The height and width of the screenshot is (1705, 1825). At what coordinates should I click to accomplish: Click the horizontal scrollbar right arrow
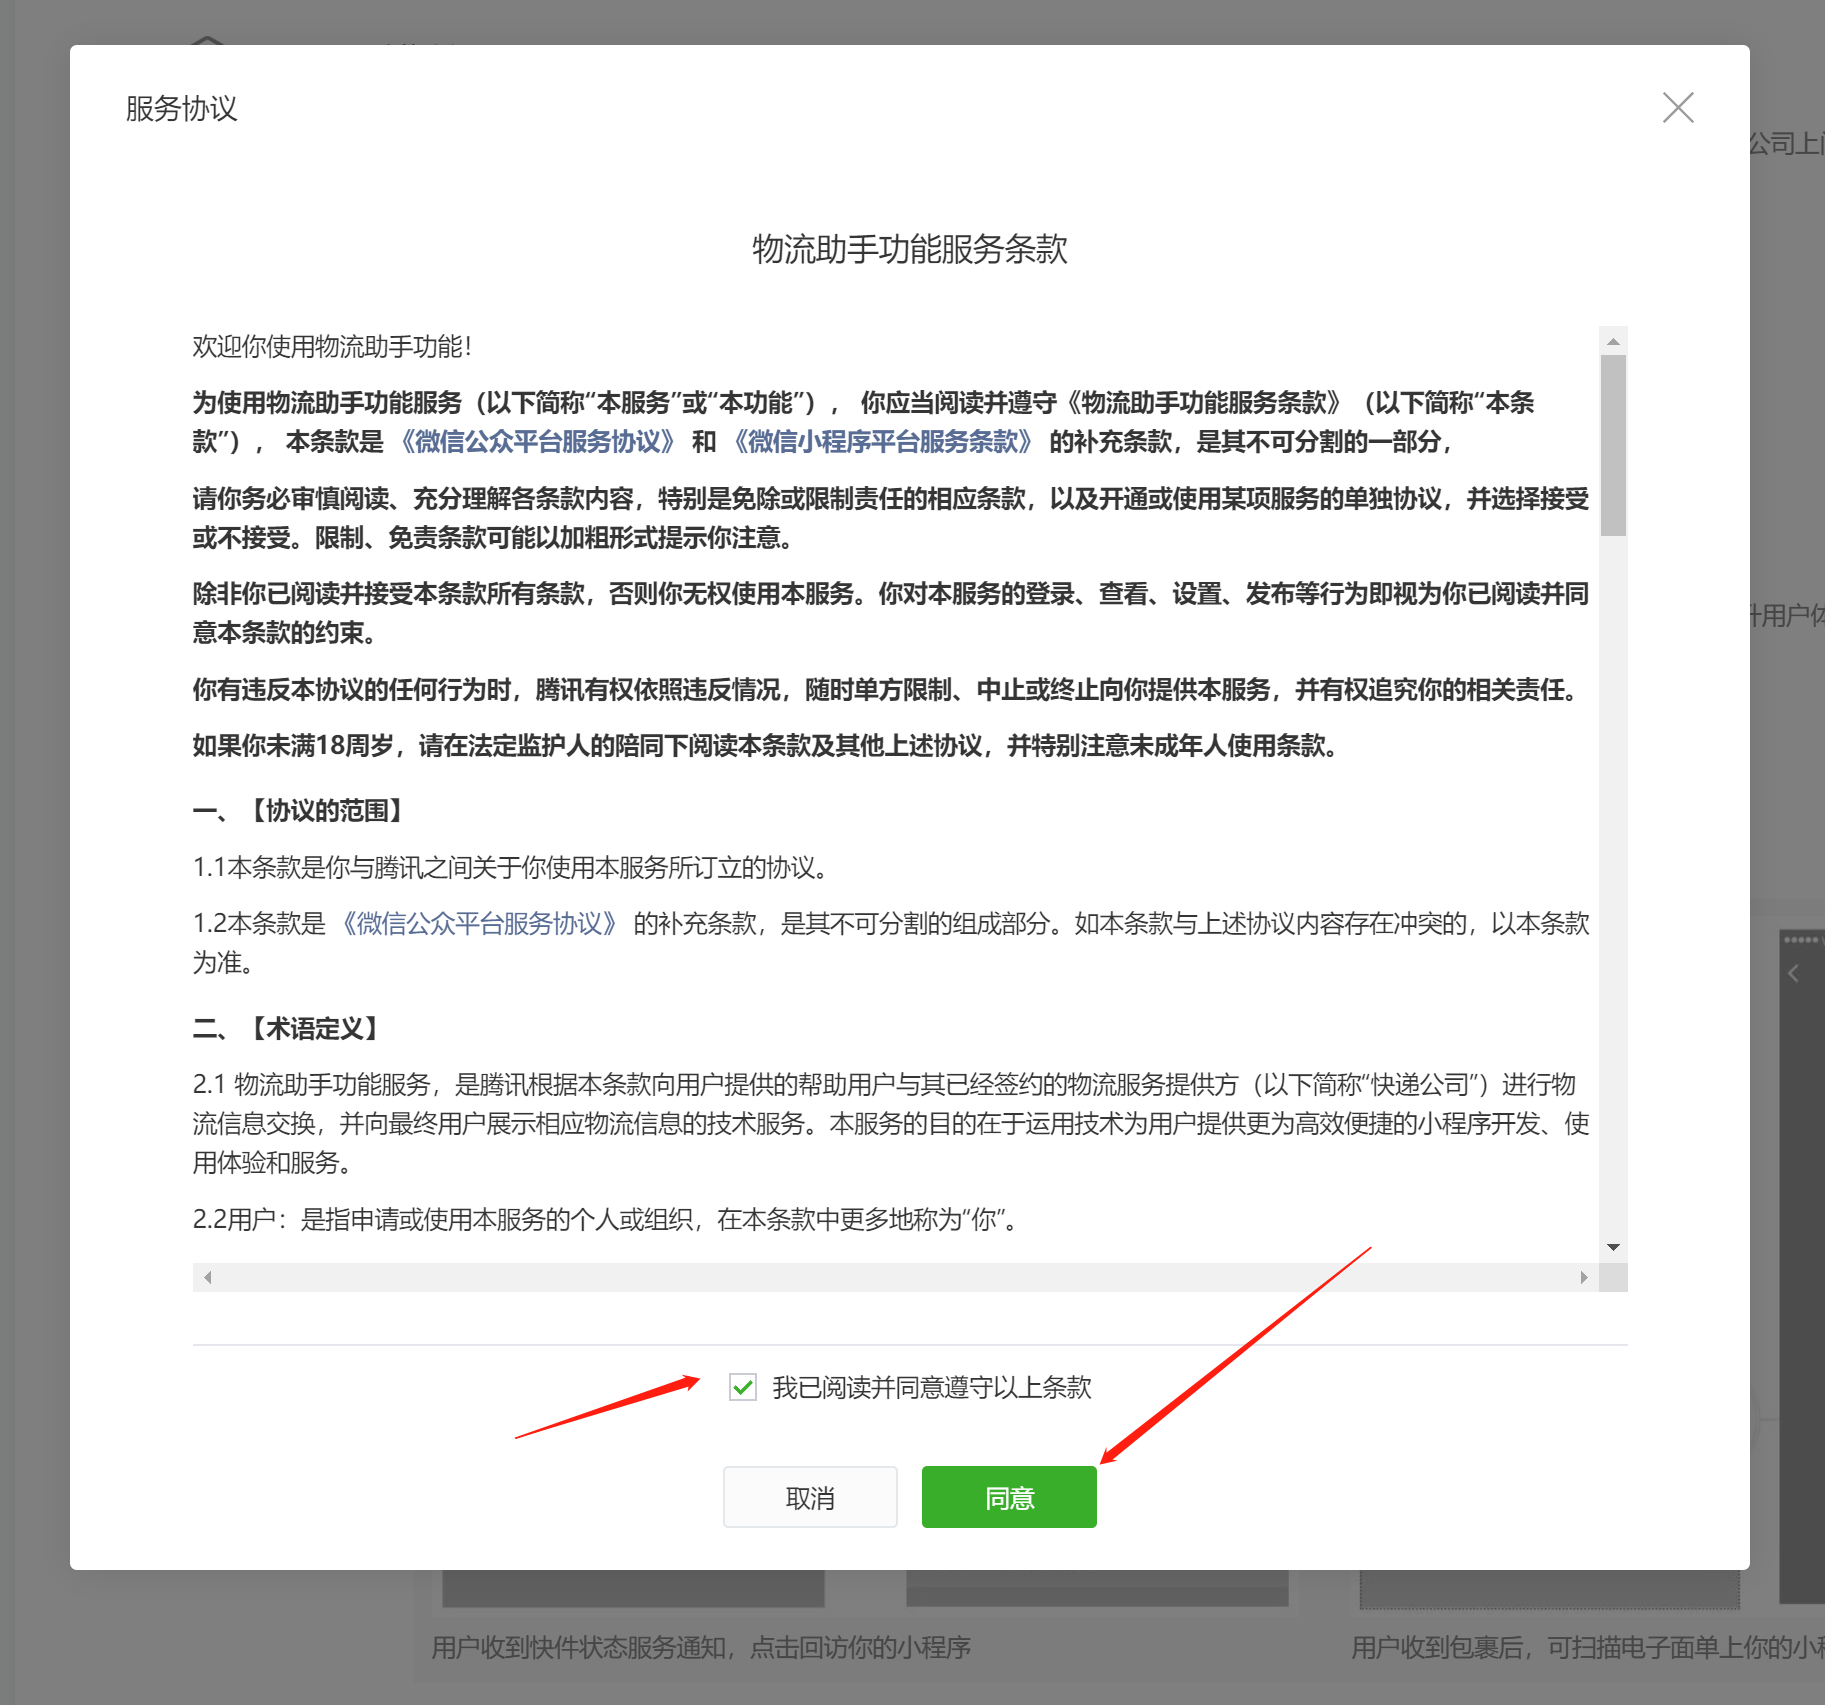(x=1584, y=1277)
